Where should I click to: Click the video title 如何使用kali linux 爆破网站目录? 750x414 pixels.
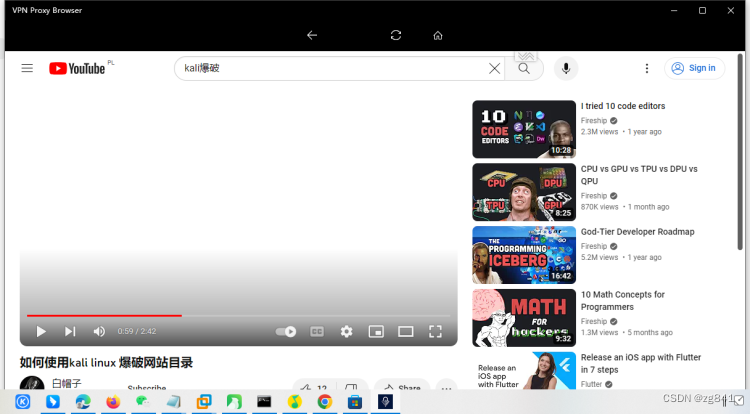(x=106, y=363)
